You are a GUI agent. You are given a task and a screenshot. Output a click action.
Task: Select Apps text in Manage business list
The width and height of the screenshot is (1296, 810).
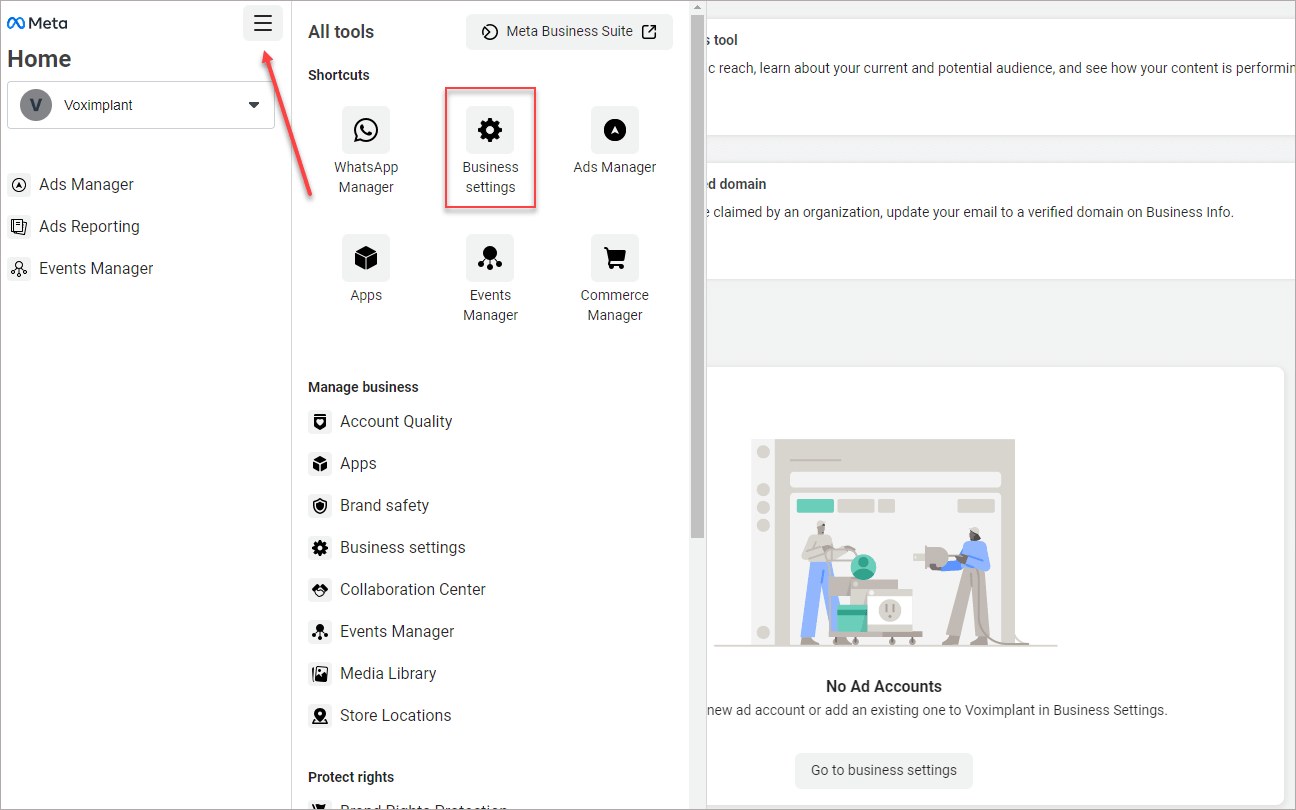358,464
